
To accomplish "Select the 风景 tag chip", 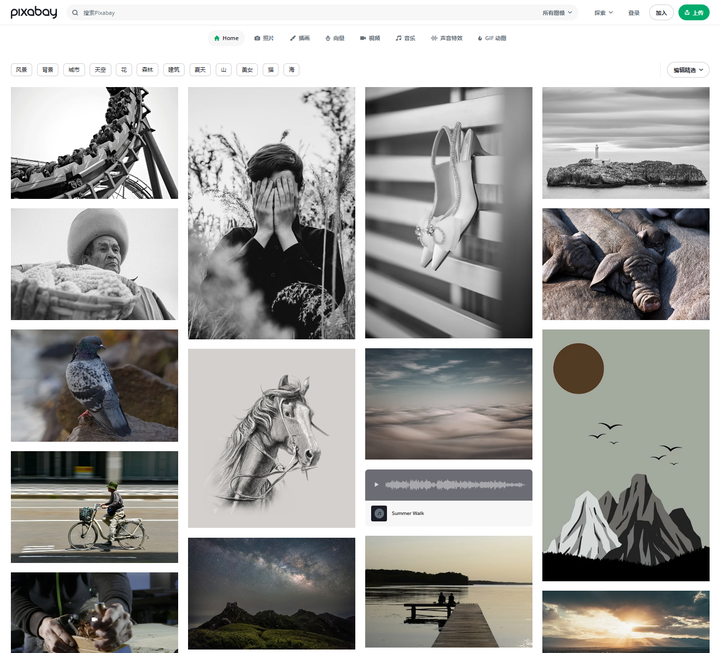I will 21,70.
